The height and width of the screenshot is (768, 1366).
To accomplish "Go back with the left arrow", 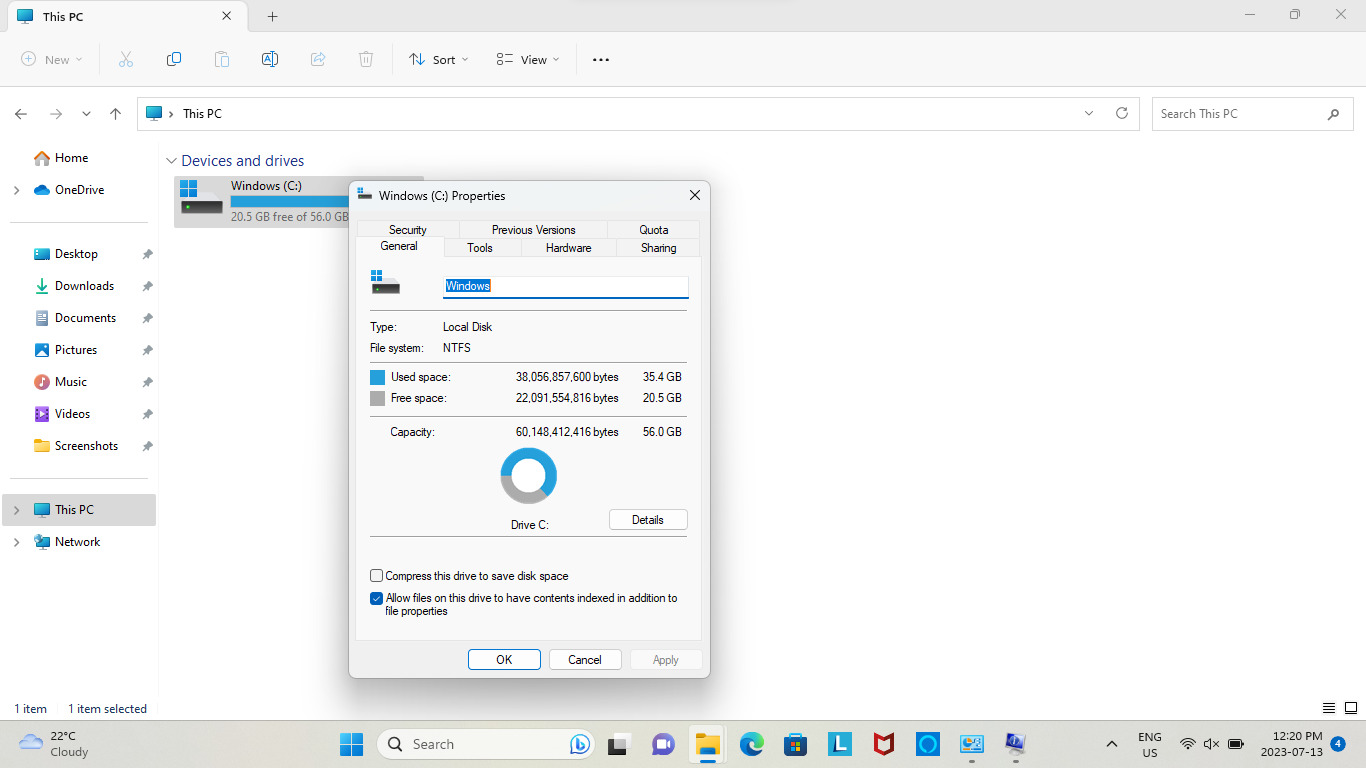I will tap(21, 114).
